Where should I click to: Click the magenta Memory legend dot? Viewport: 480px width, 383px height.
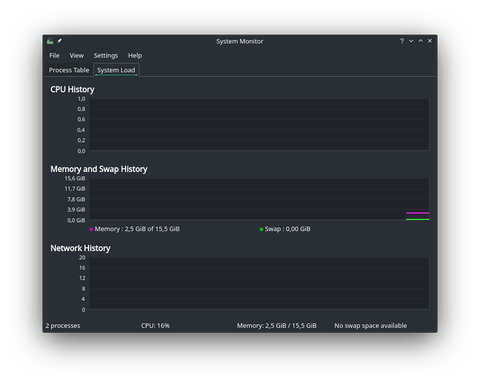click(91, 229)
